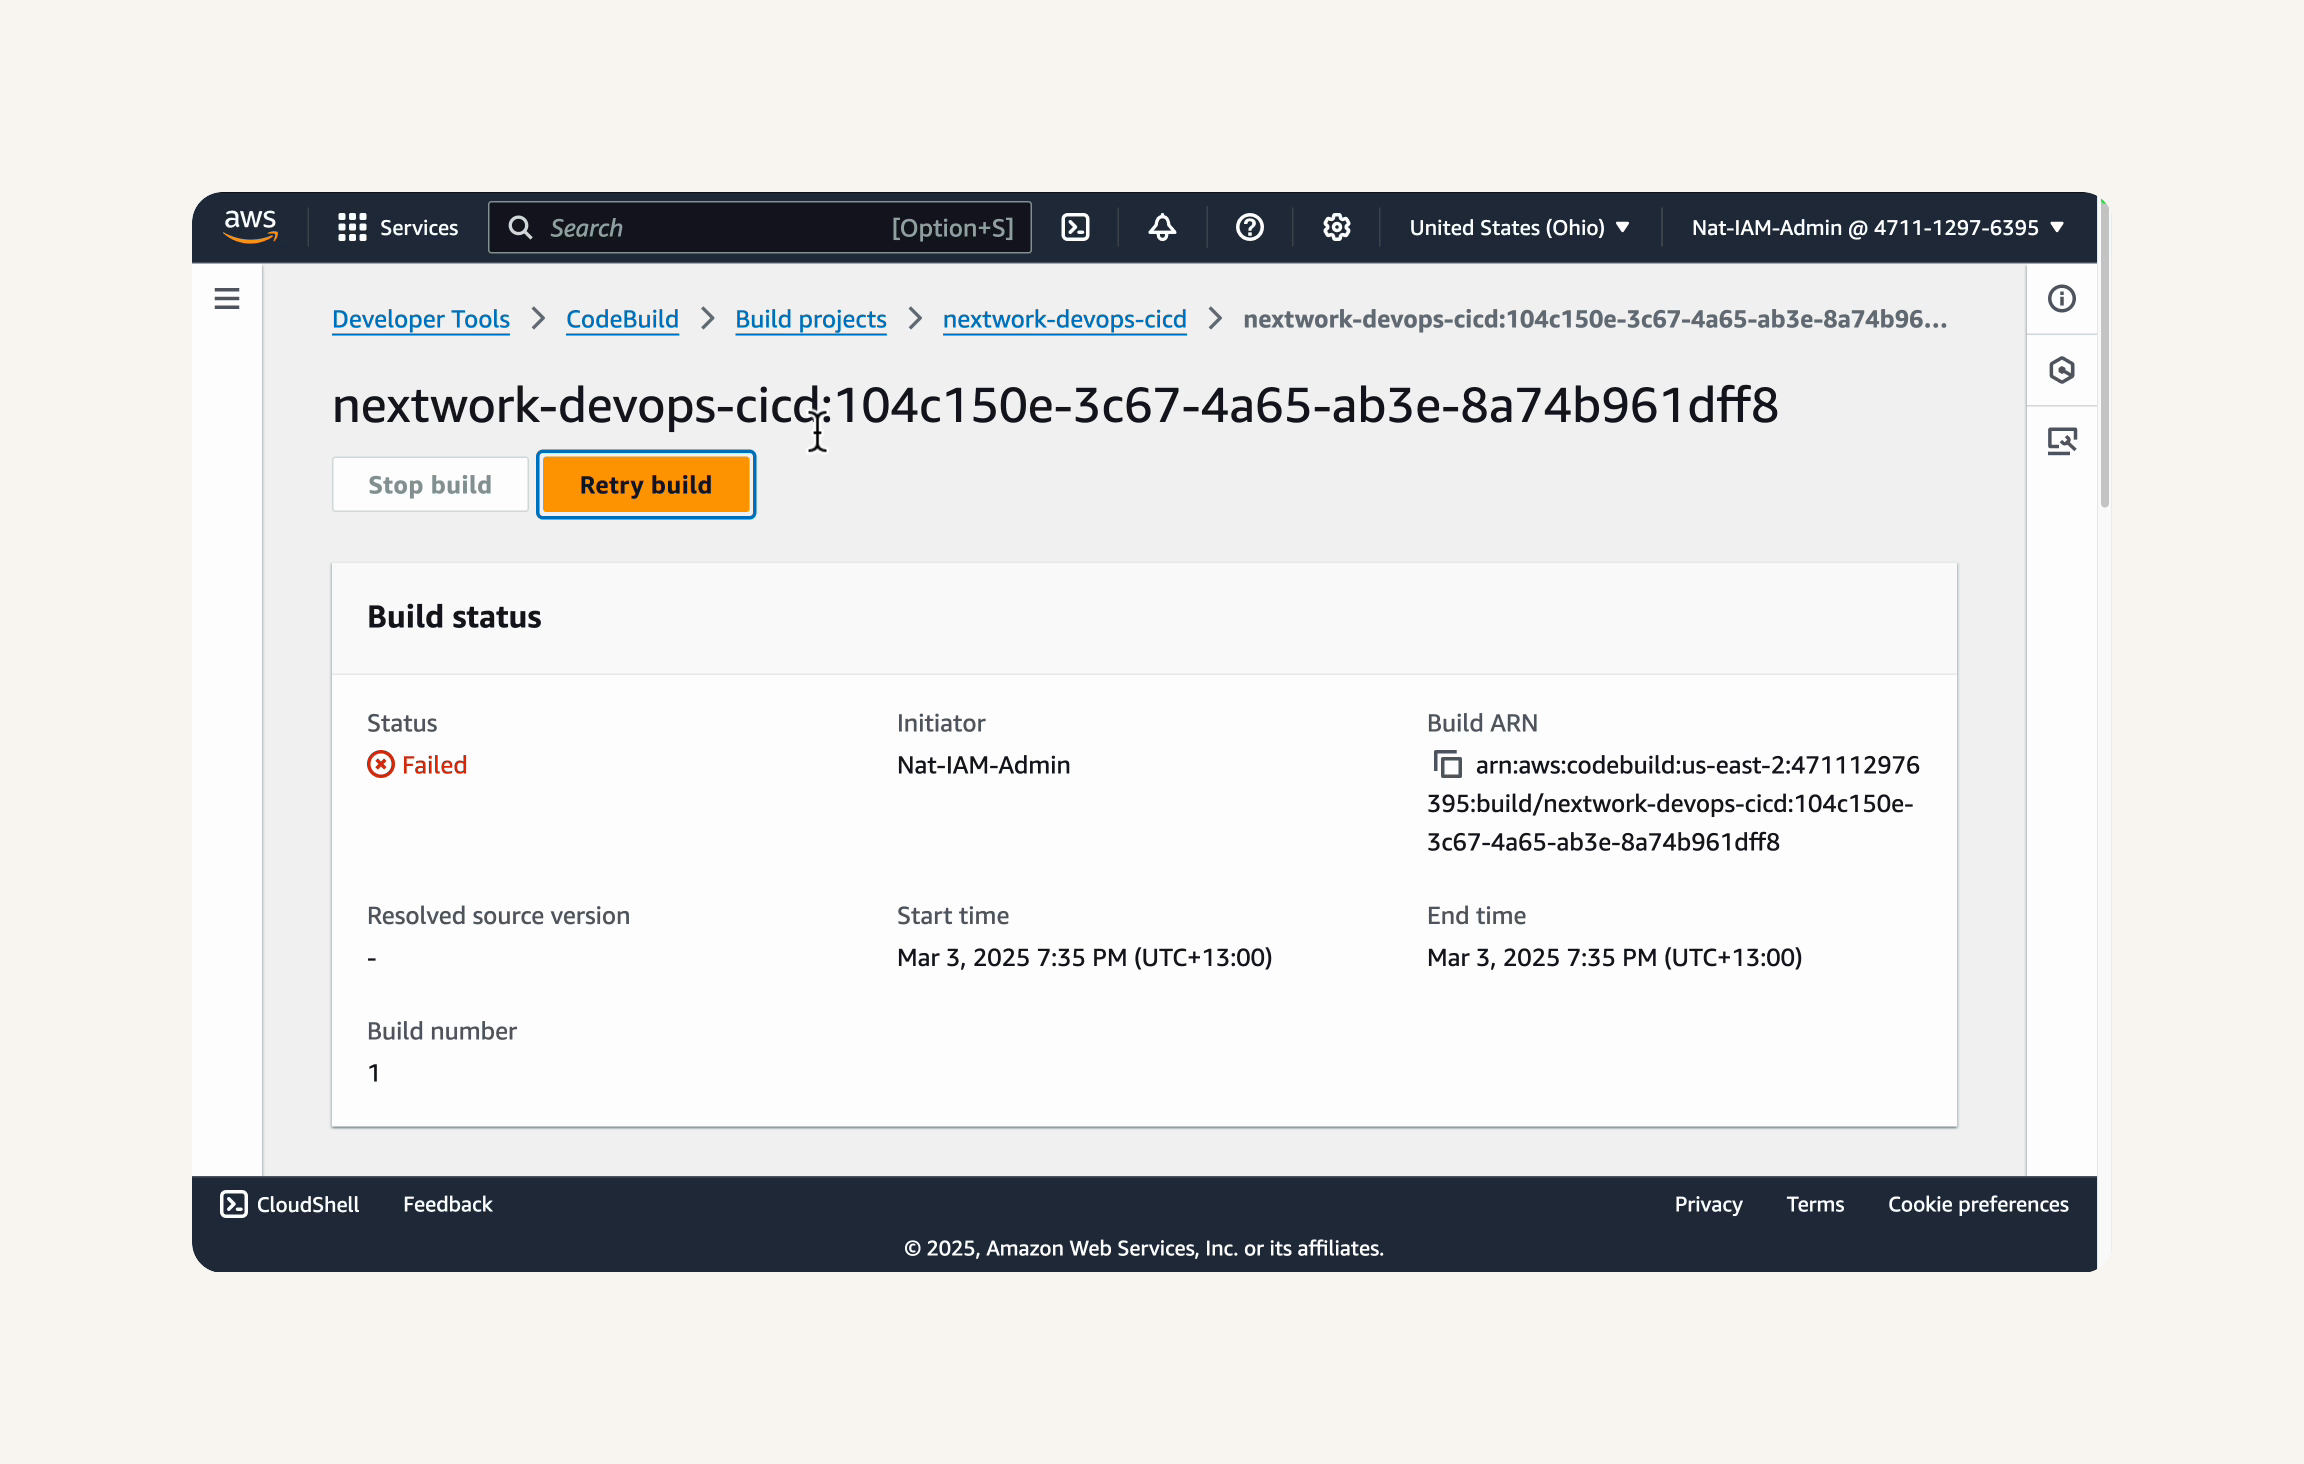Open CloudShell in the footer

click(289, 1204)
